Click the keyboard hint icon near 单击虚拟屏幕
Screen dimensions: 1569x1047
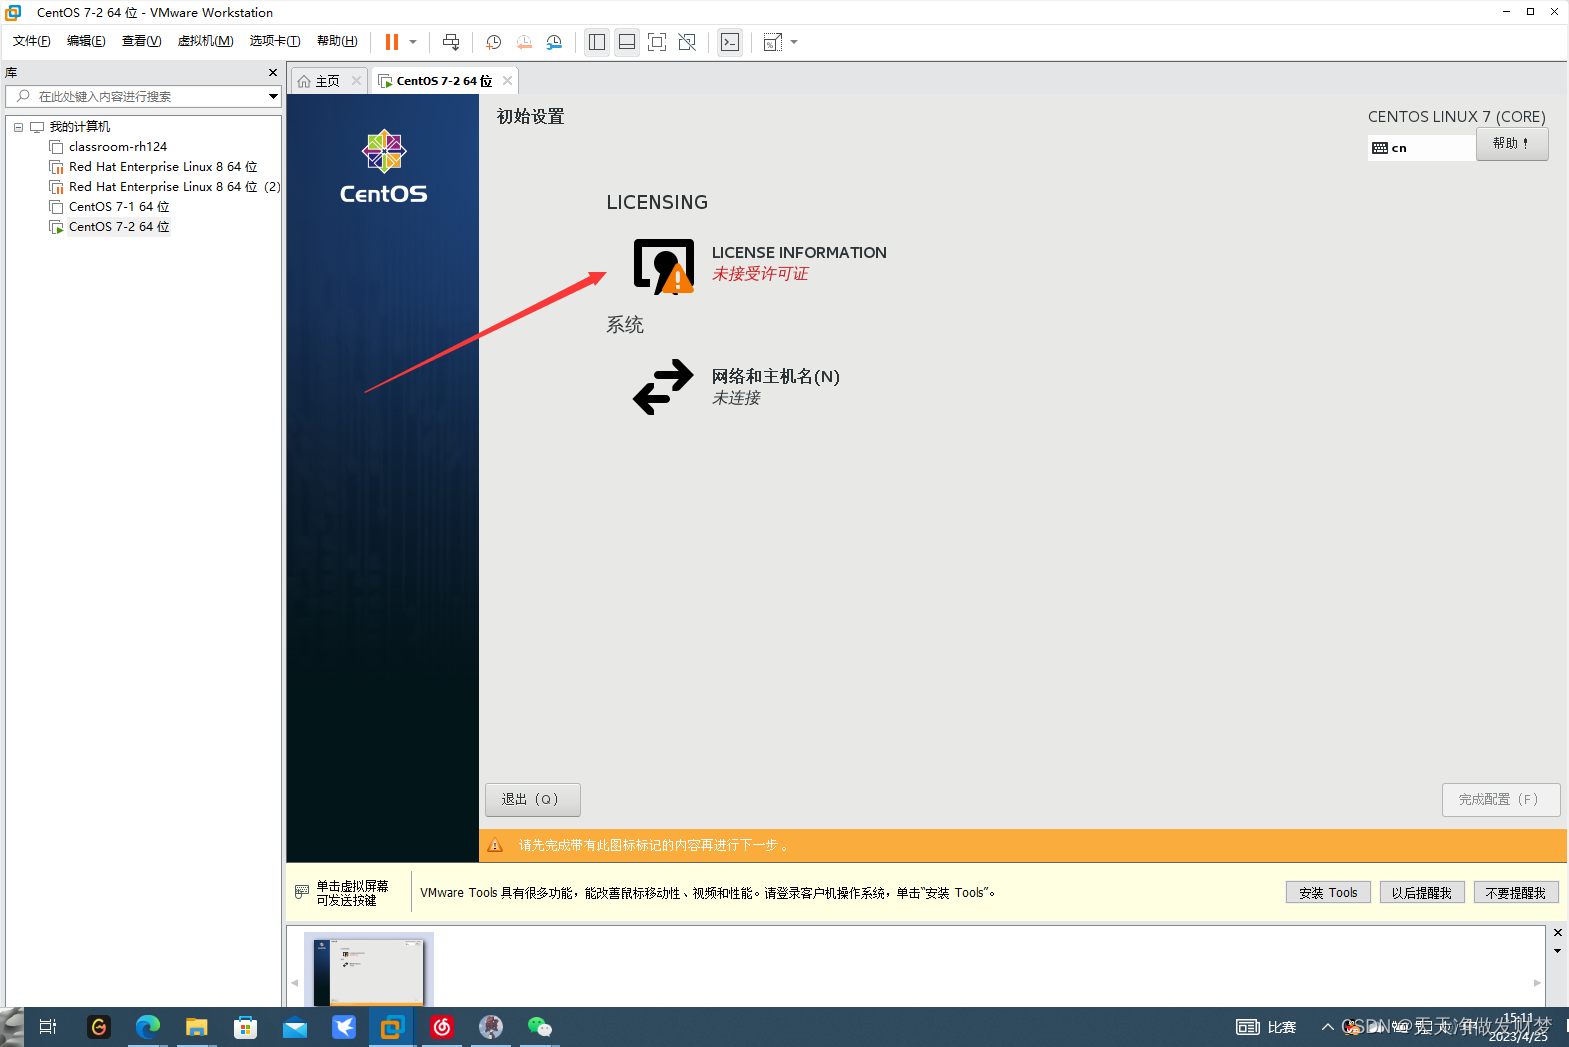(x=302, y=892)
